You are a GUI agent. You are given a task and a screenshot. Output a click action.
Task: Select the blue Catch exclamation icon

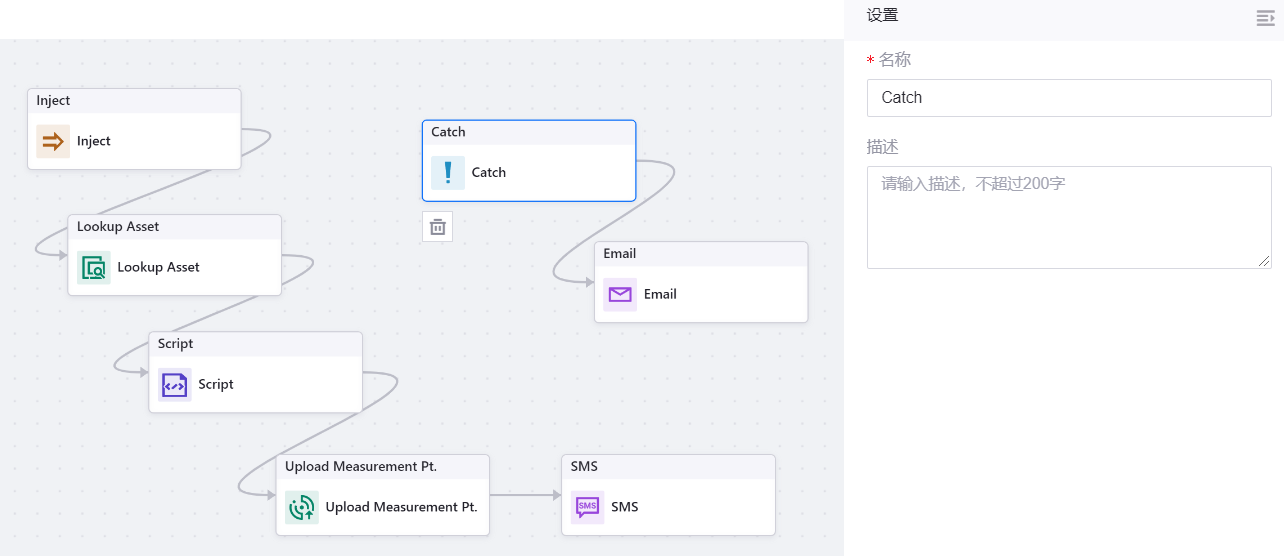pyautogui.click(x=448, y=173)
